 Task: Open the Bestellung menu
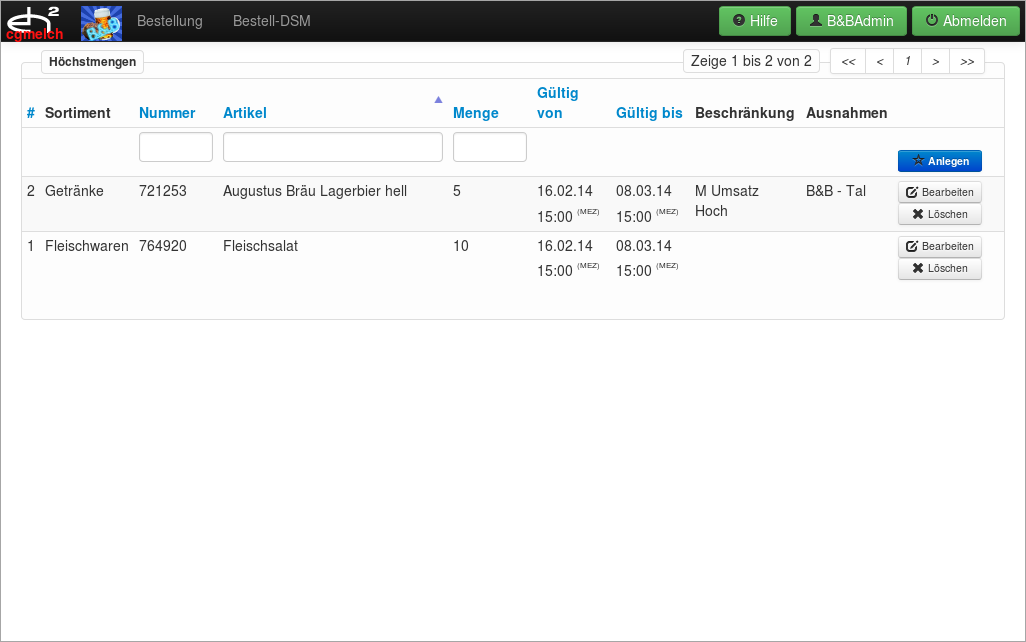(169, 21)
